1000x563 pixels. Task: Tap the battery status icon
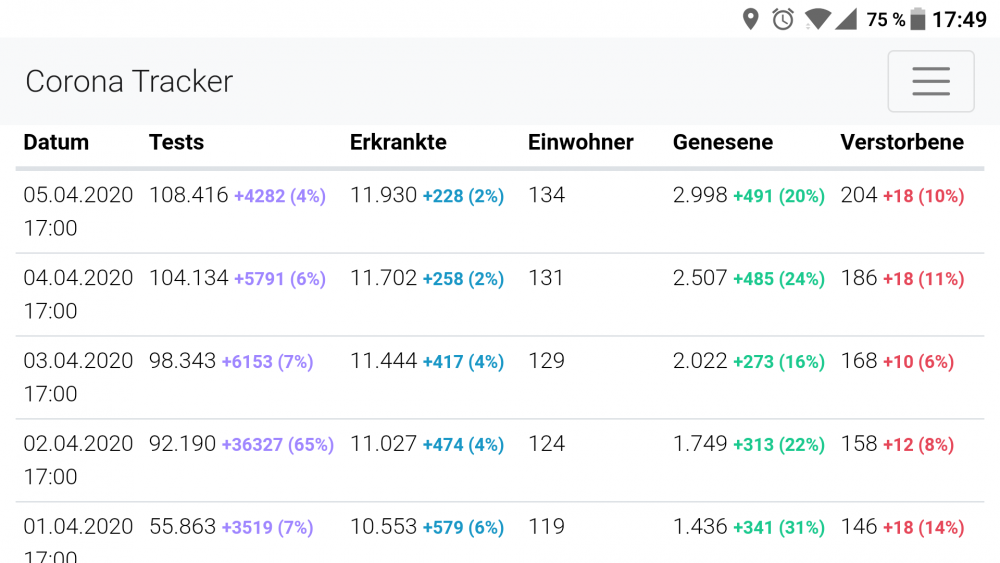coord(918,19)
